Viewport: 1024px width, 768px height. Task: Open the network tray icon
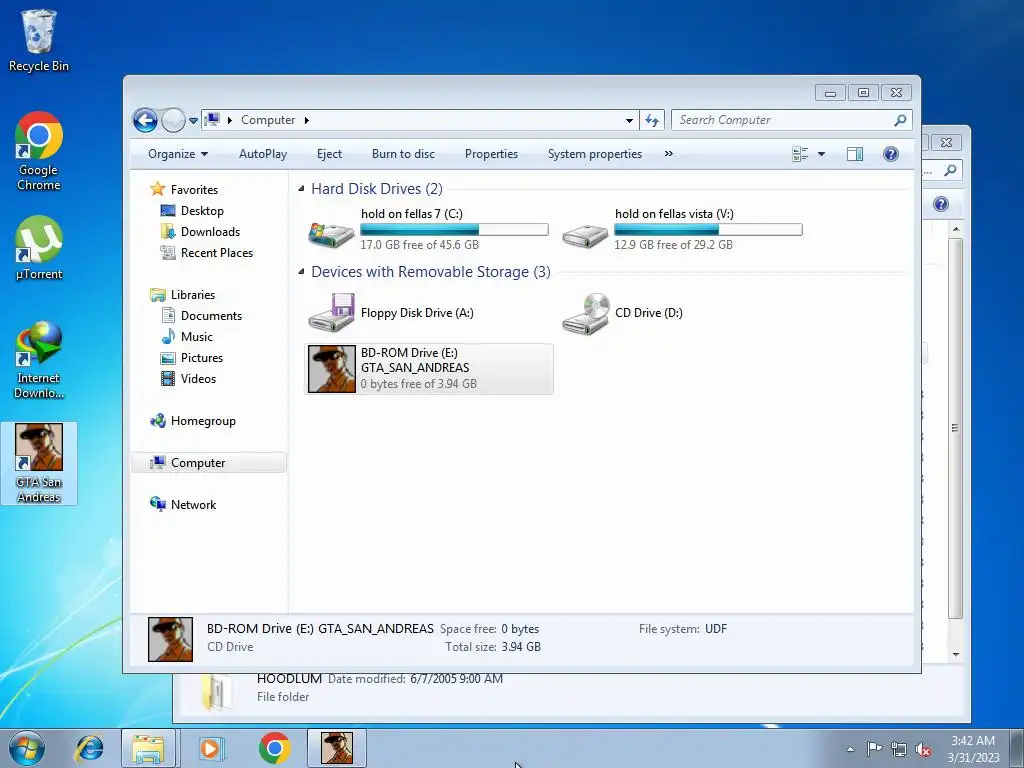[x=899, y=749]
